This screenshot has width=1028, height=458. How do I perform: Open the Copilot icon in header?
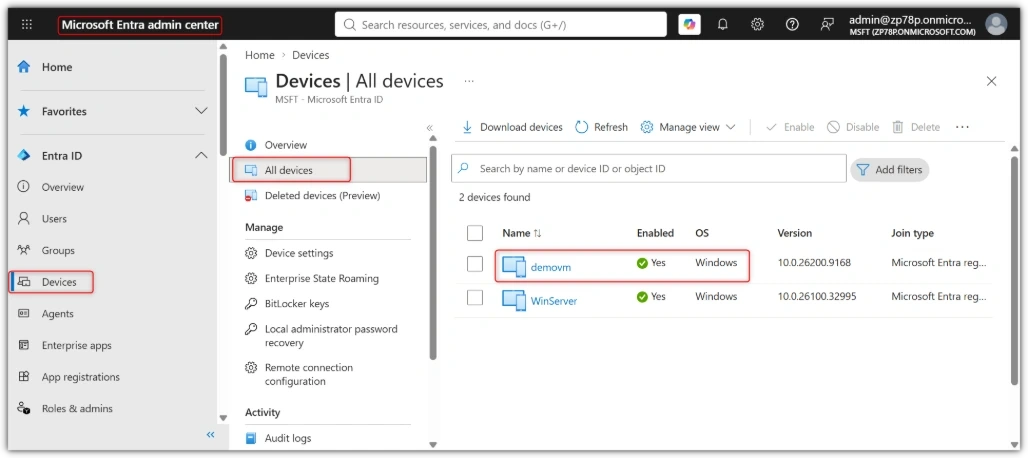click(x=689, y=24)
